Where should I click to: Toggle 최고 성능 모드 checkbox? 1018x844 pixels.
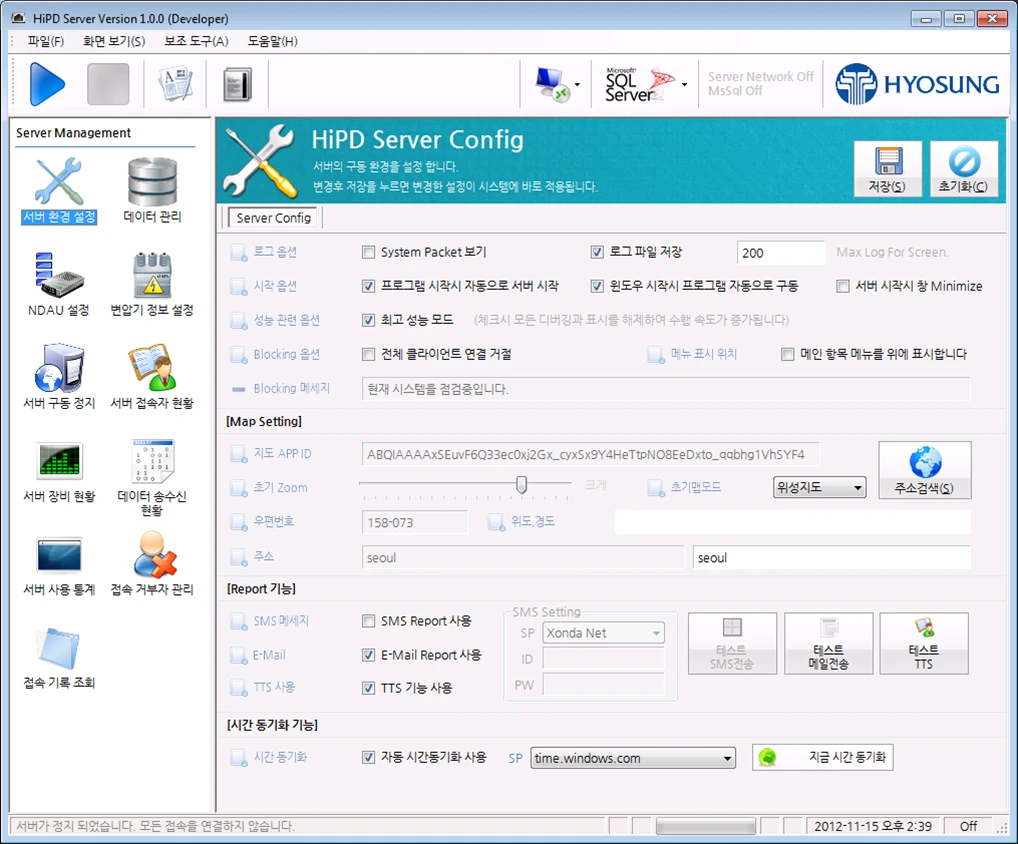[x=369, y=320]
